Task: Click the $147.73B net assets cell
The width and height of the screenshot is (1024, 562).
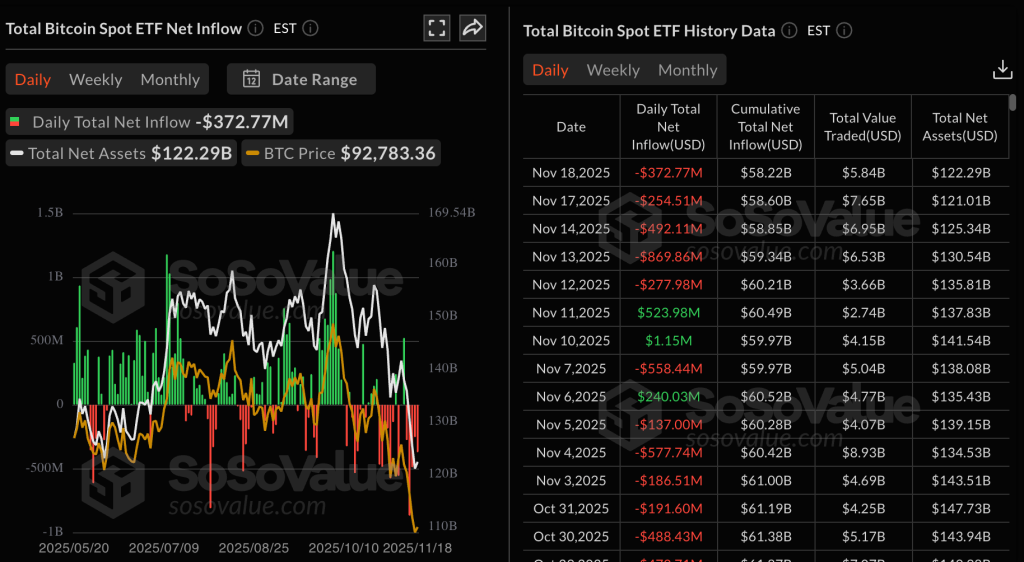Action: (x=960, y=508)
